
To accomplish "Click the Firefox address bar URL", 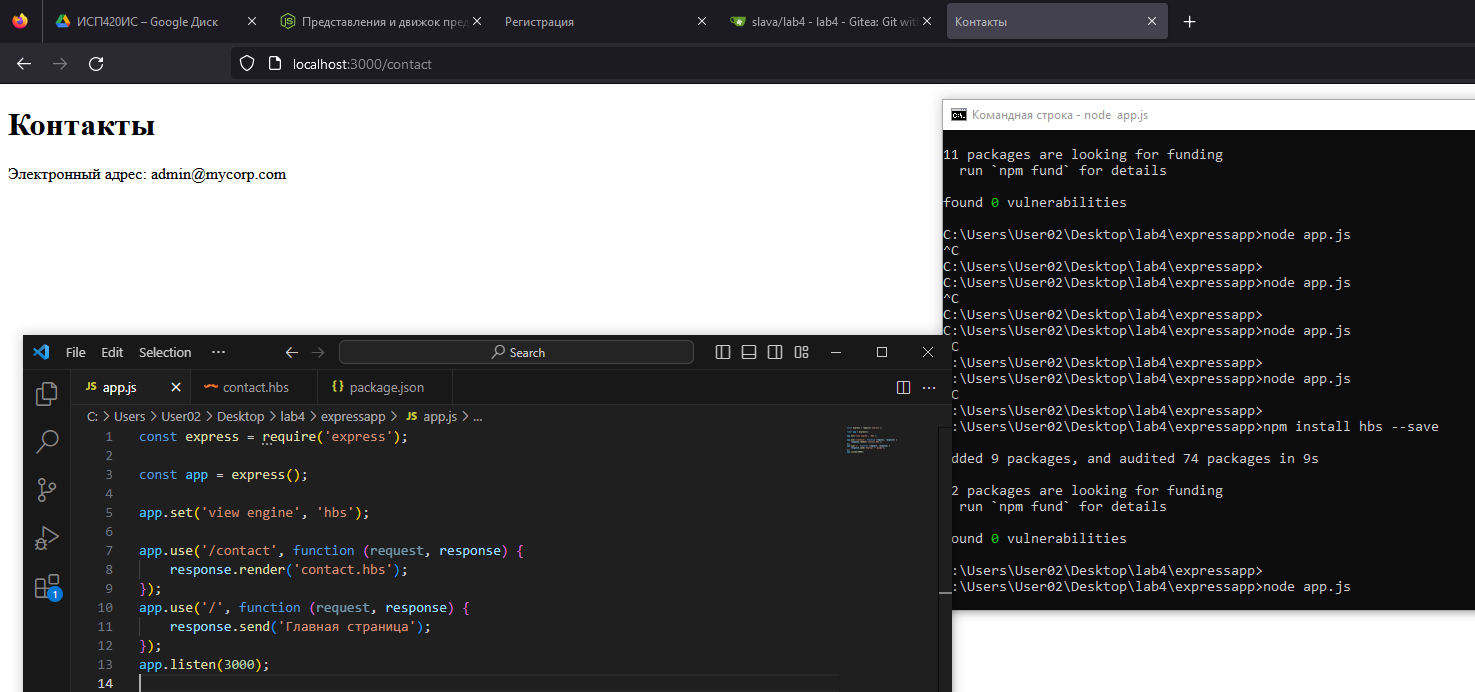I will coord(362,64).
